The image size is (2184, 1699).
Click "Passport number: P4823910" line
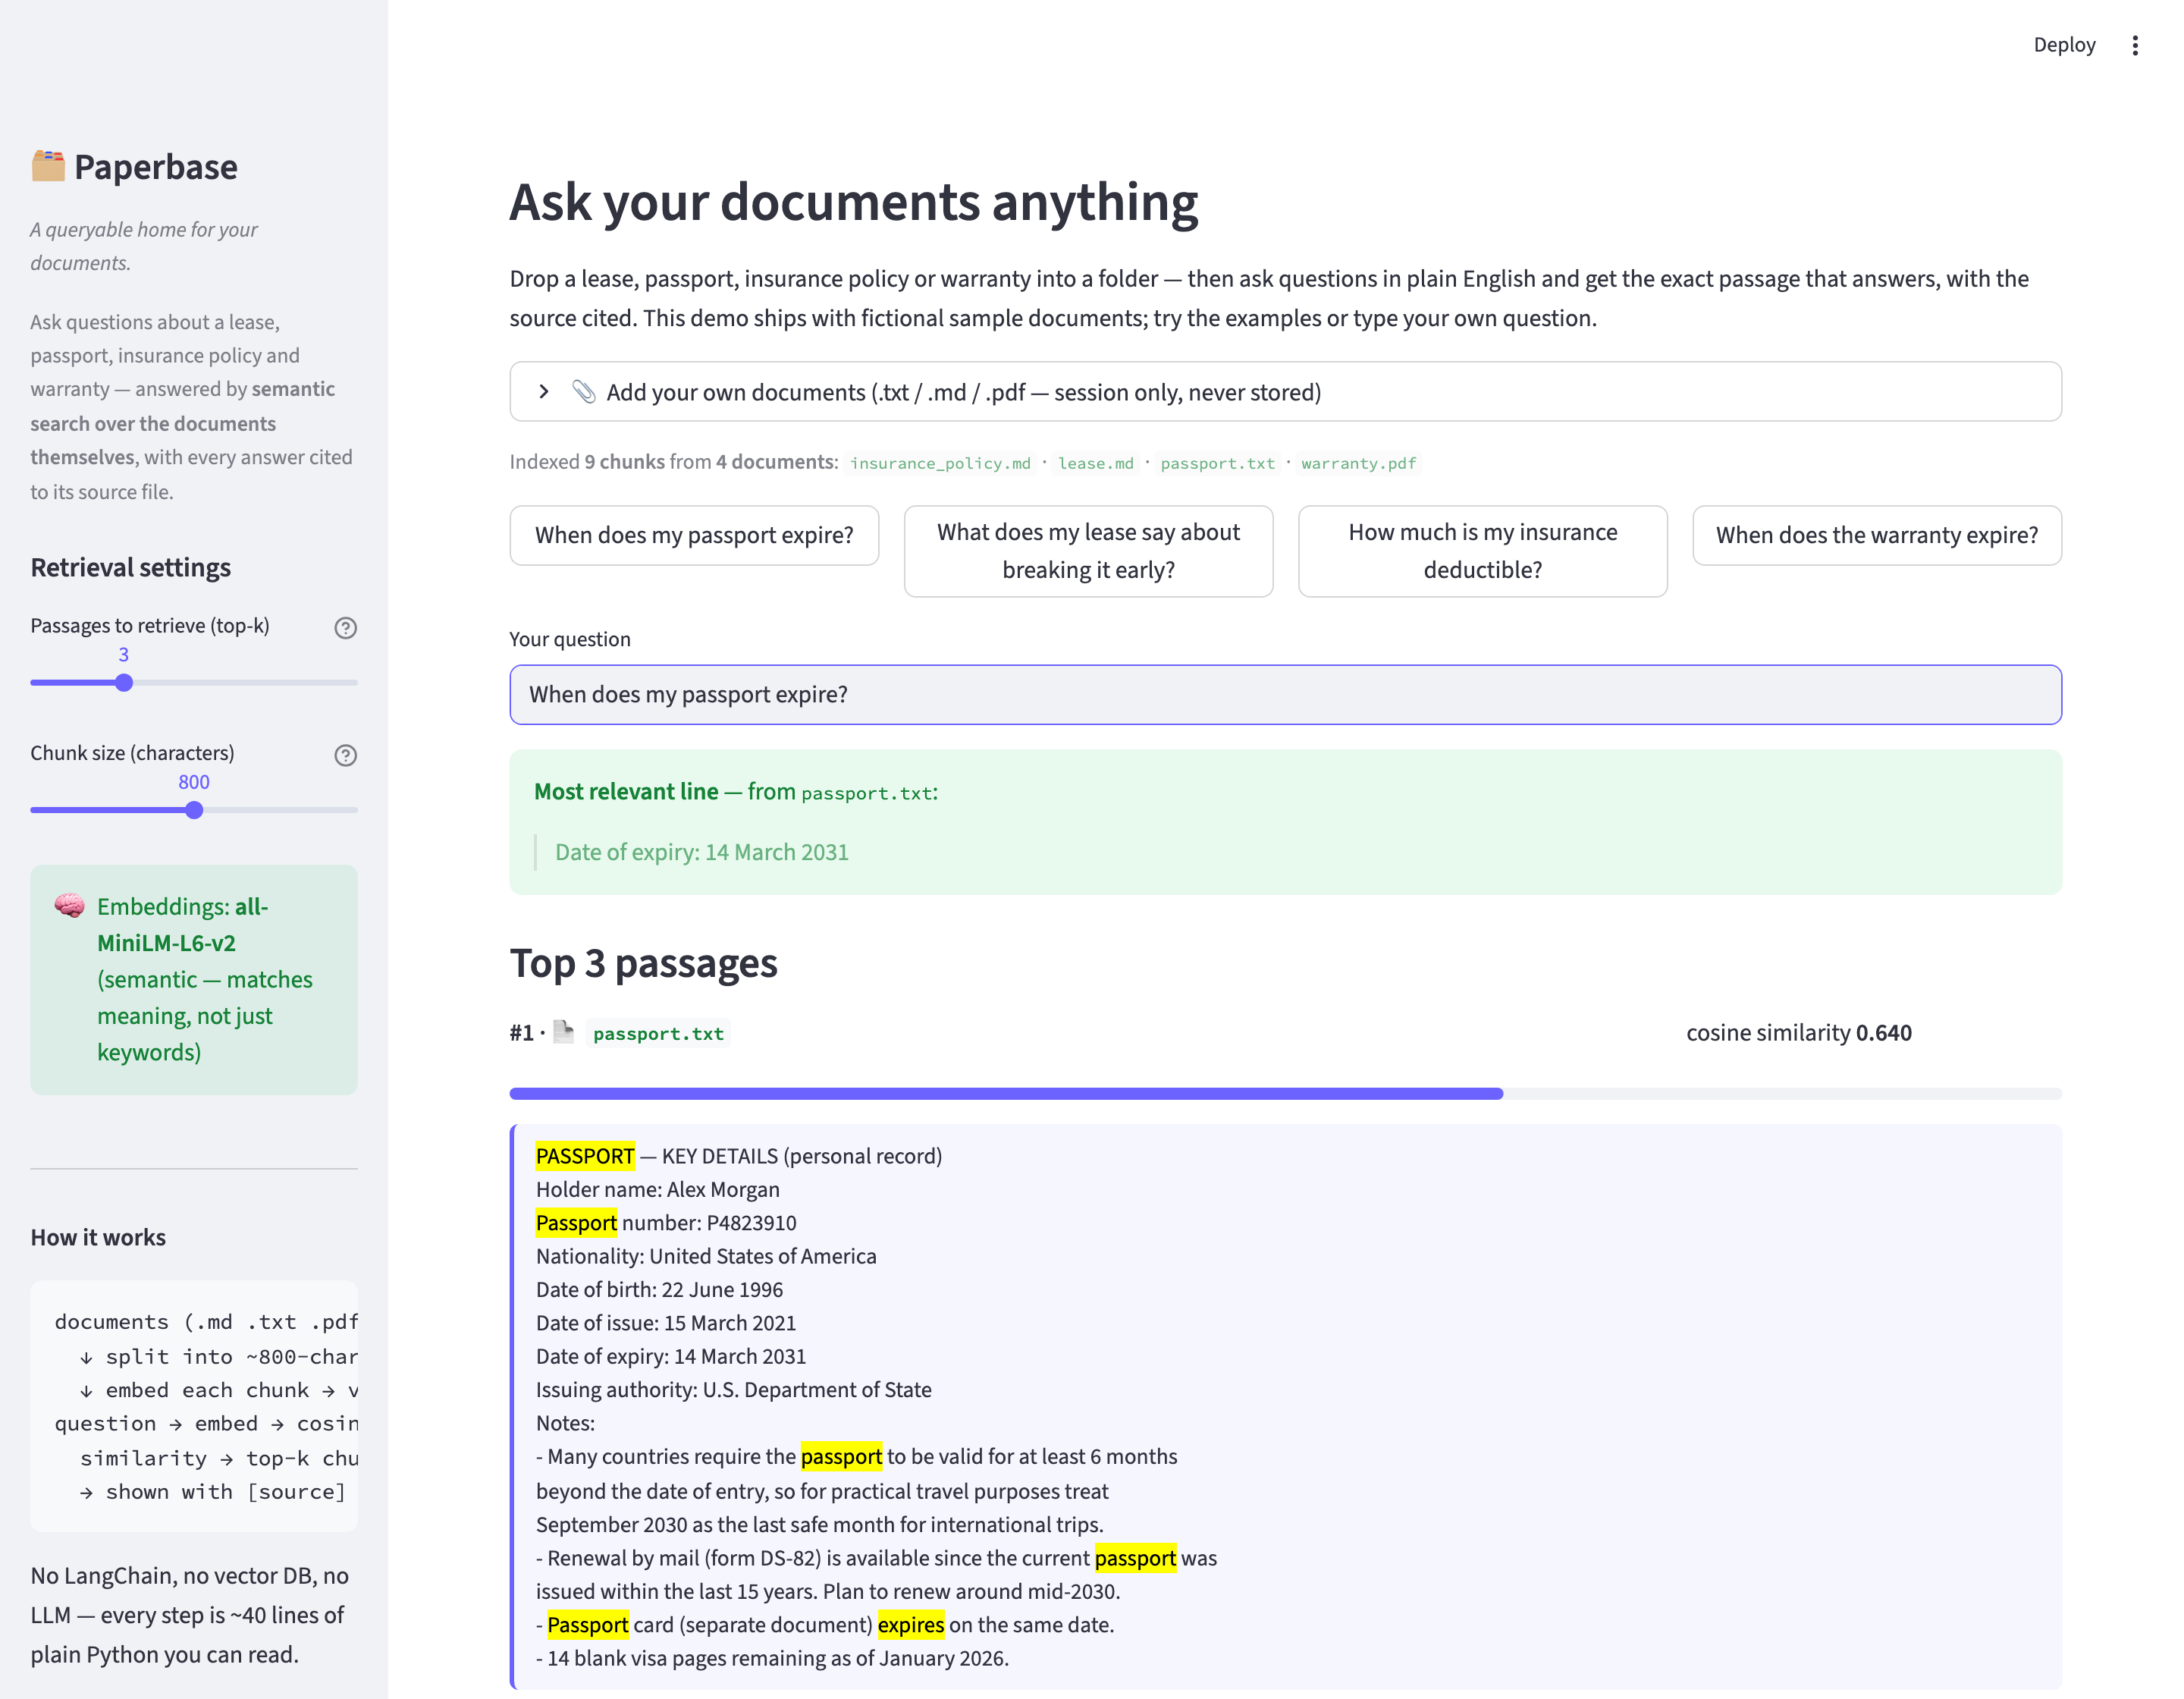tap(666, 1223)
